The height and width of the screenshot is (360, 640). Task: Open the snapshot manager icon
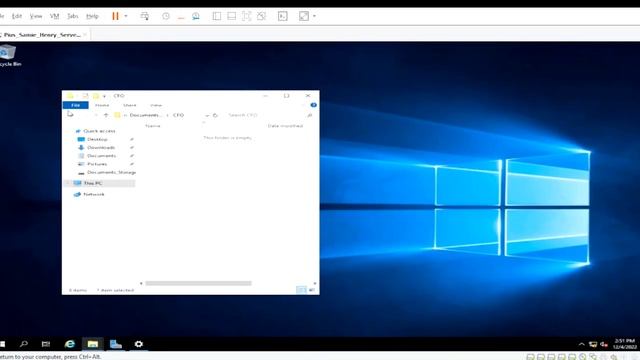(196, 16)
